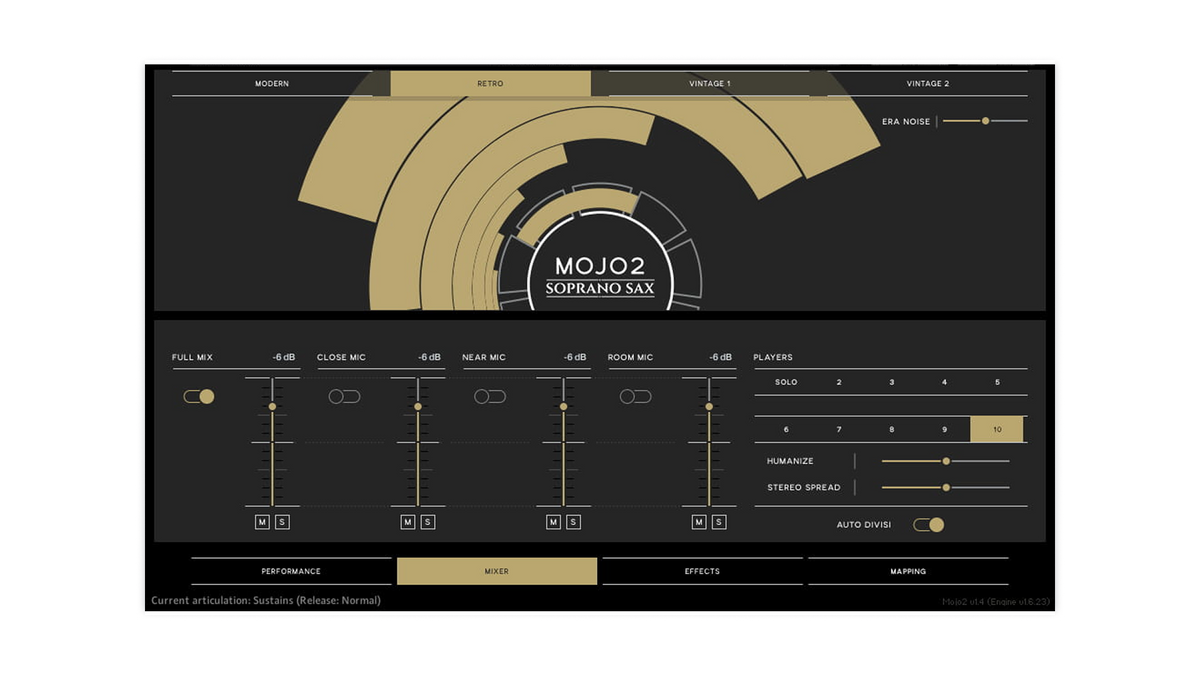The width and height of the screenshot is (1200, 675).
Task: Solo the Full Mix channel
Action: point(282,522)
